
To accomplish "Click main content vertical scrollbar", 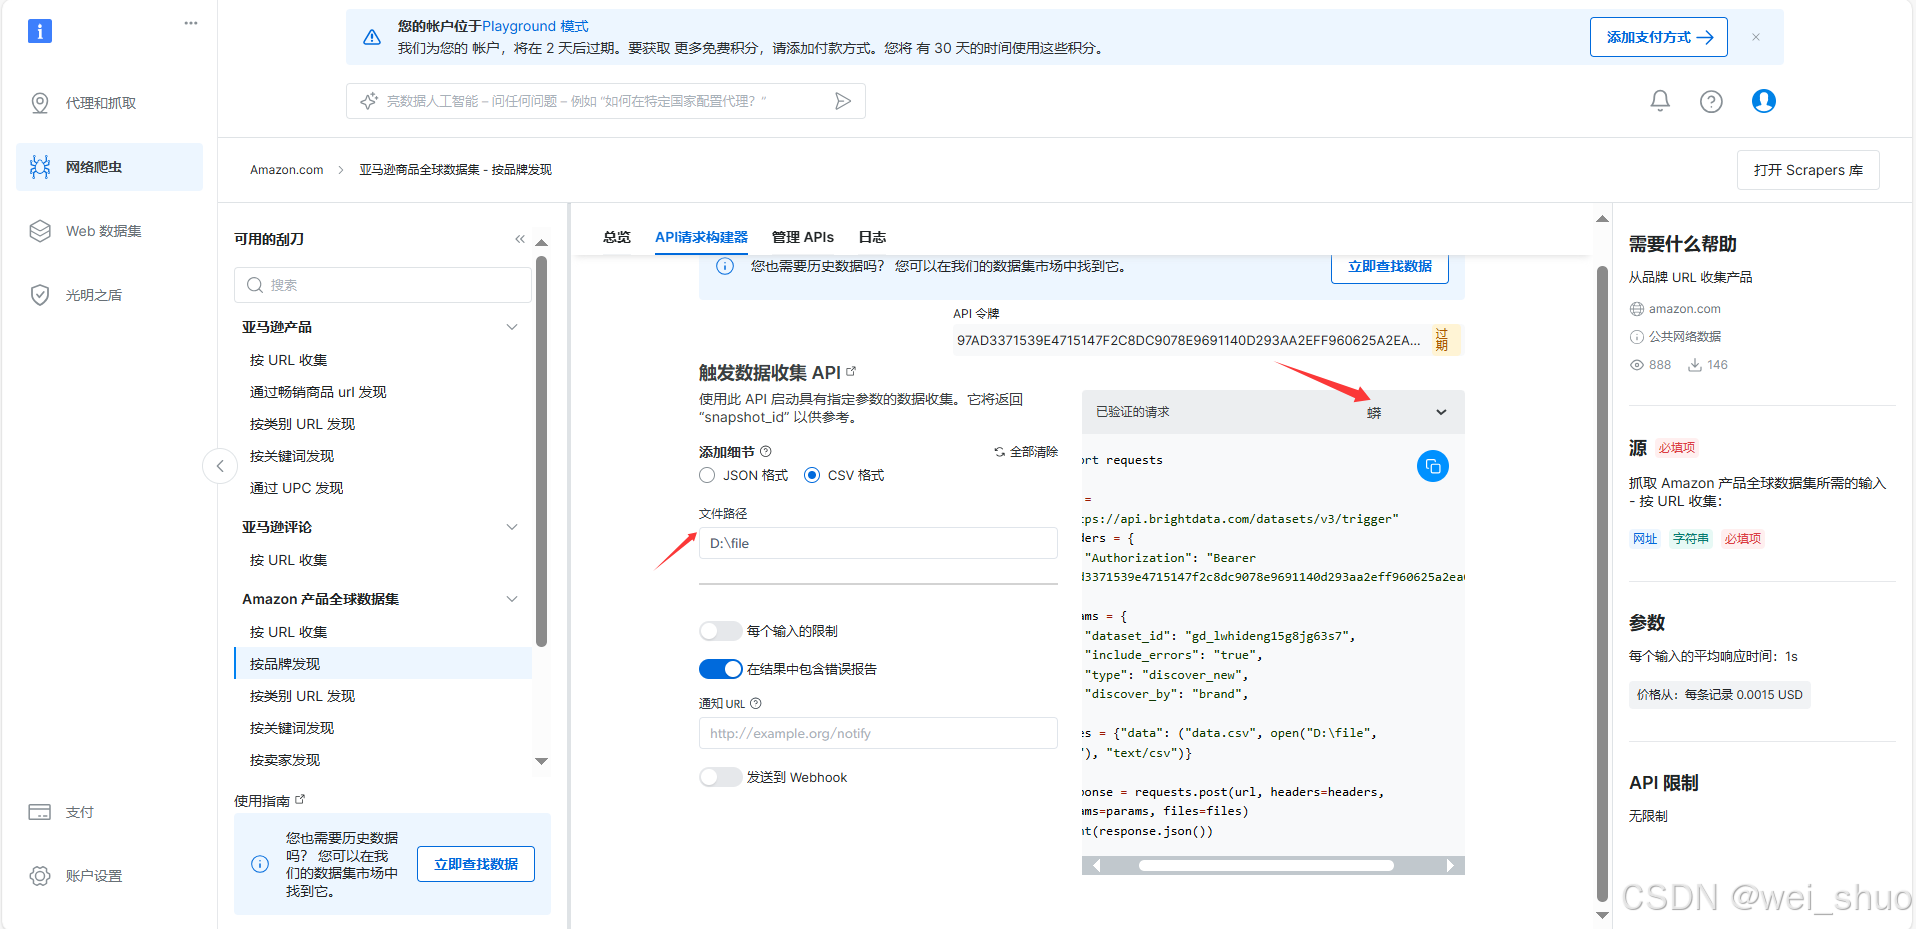I will [x=1602, y=585].
